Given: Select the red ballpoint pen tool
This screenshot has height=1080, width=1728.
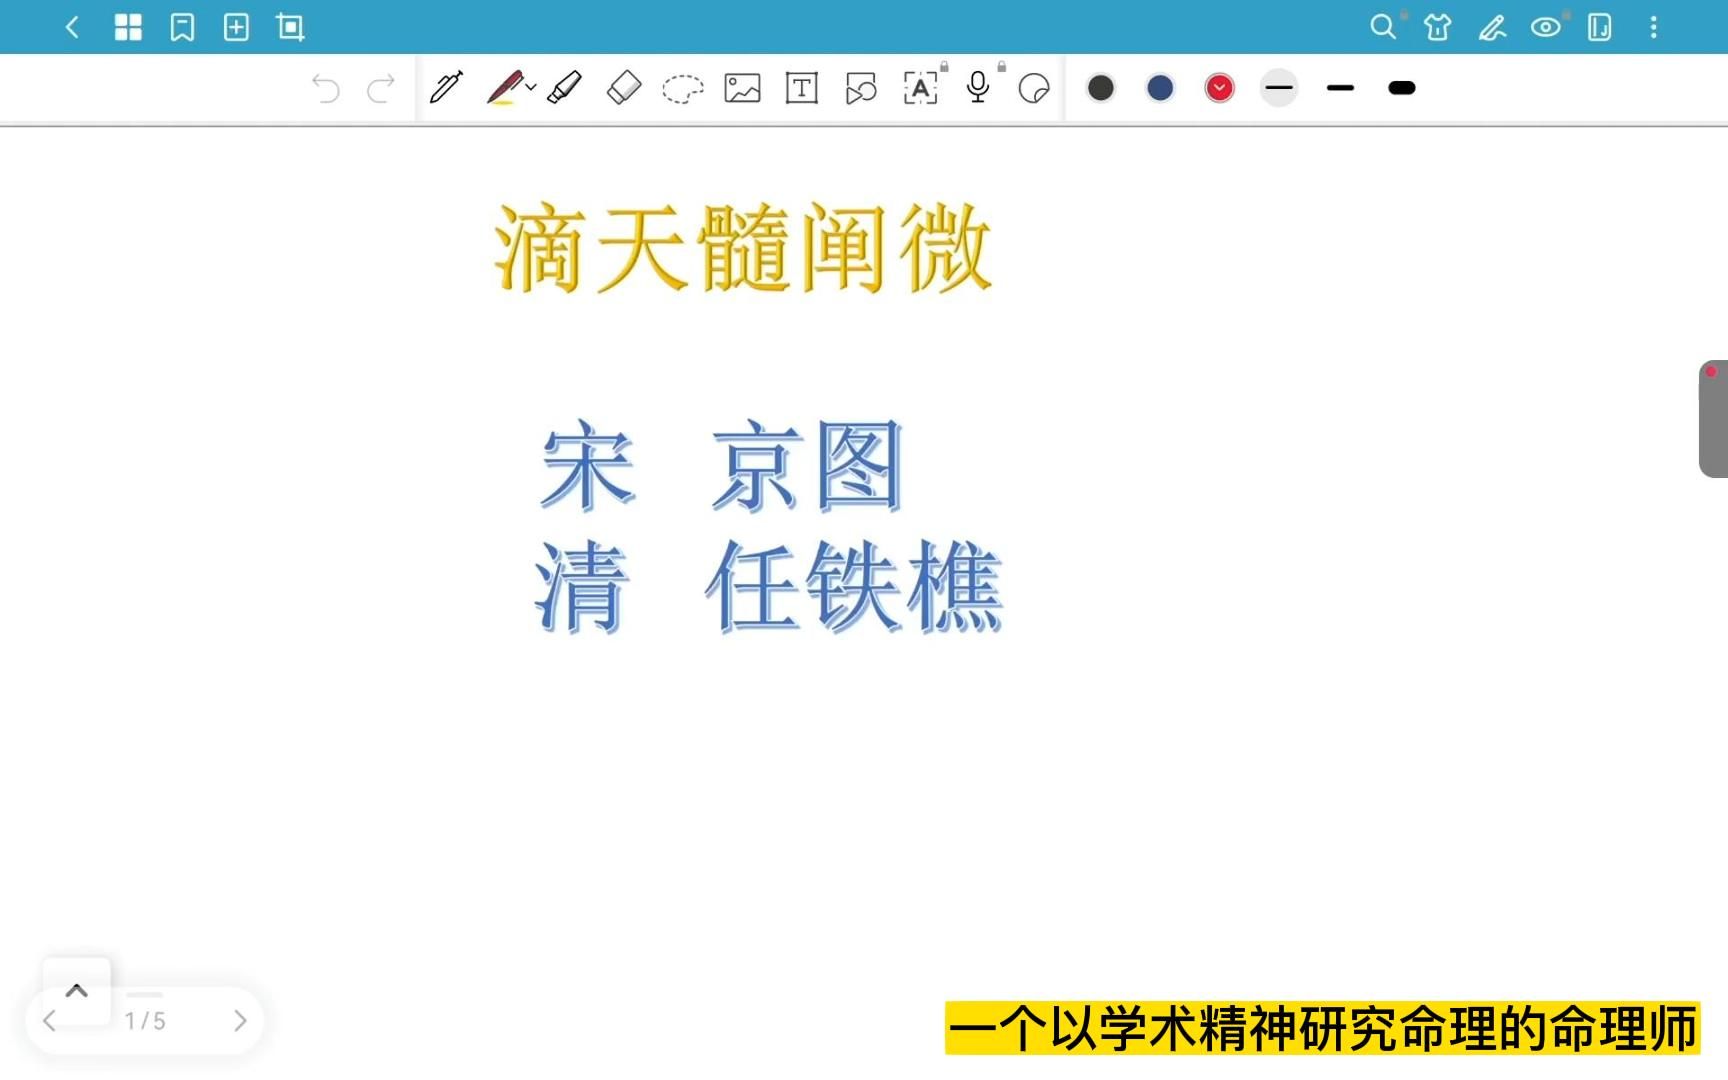Looking at the screenshot, I should [505, 88].
